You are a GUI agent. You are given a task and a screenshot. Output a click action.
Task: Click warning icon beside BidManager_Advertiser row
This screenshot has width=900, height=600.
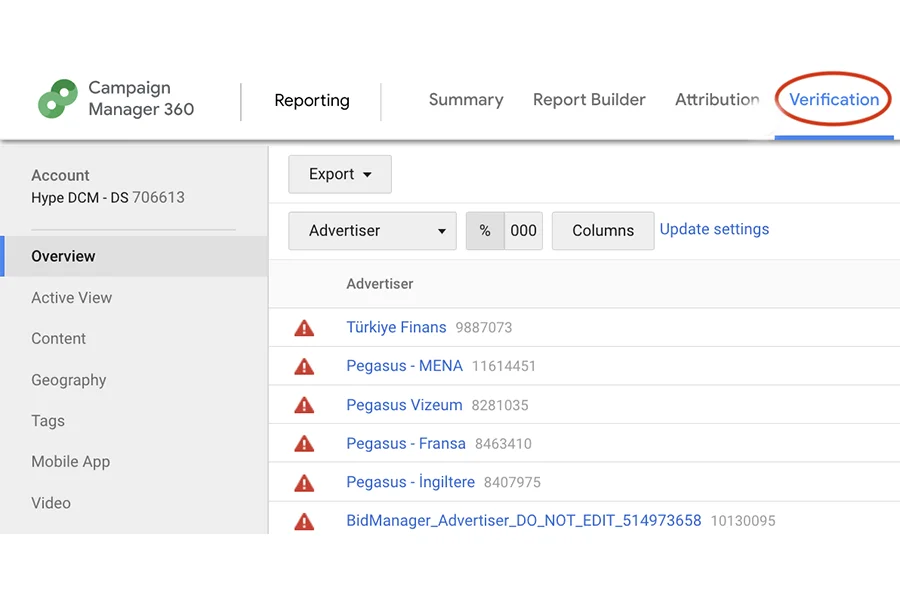[x=304, y=521]
